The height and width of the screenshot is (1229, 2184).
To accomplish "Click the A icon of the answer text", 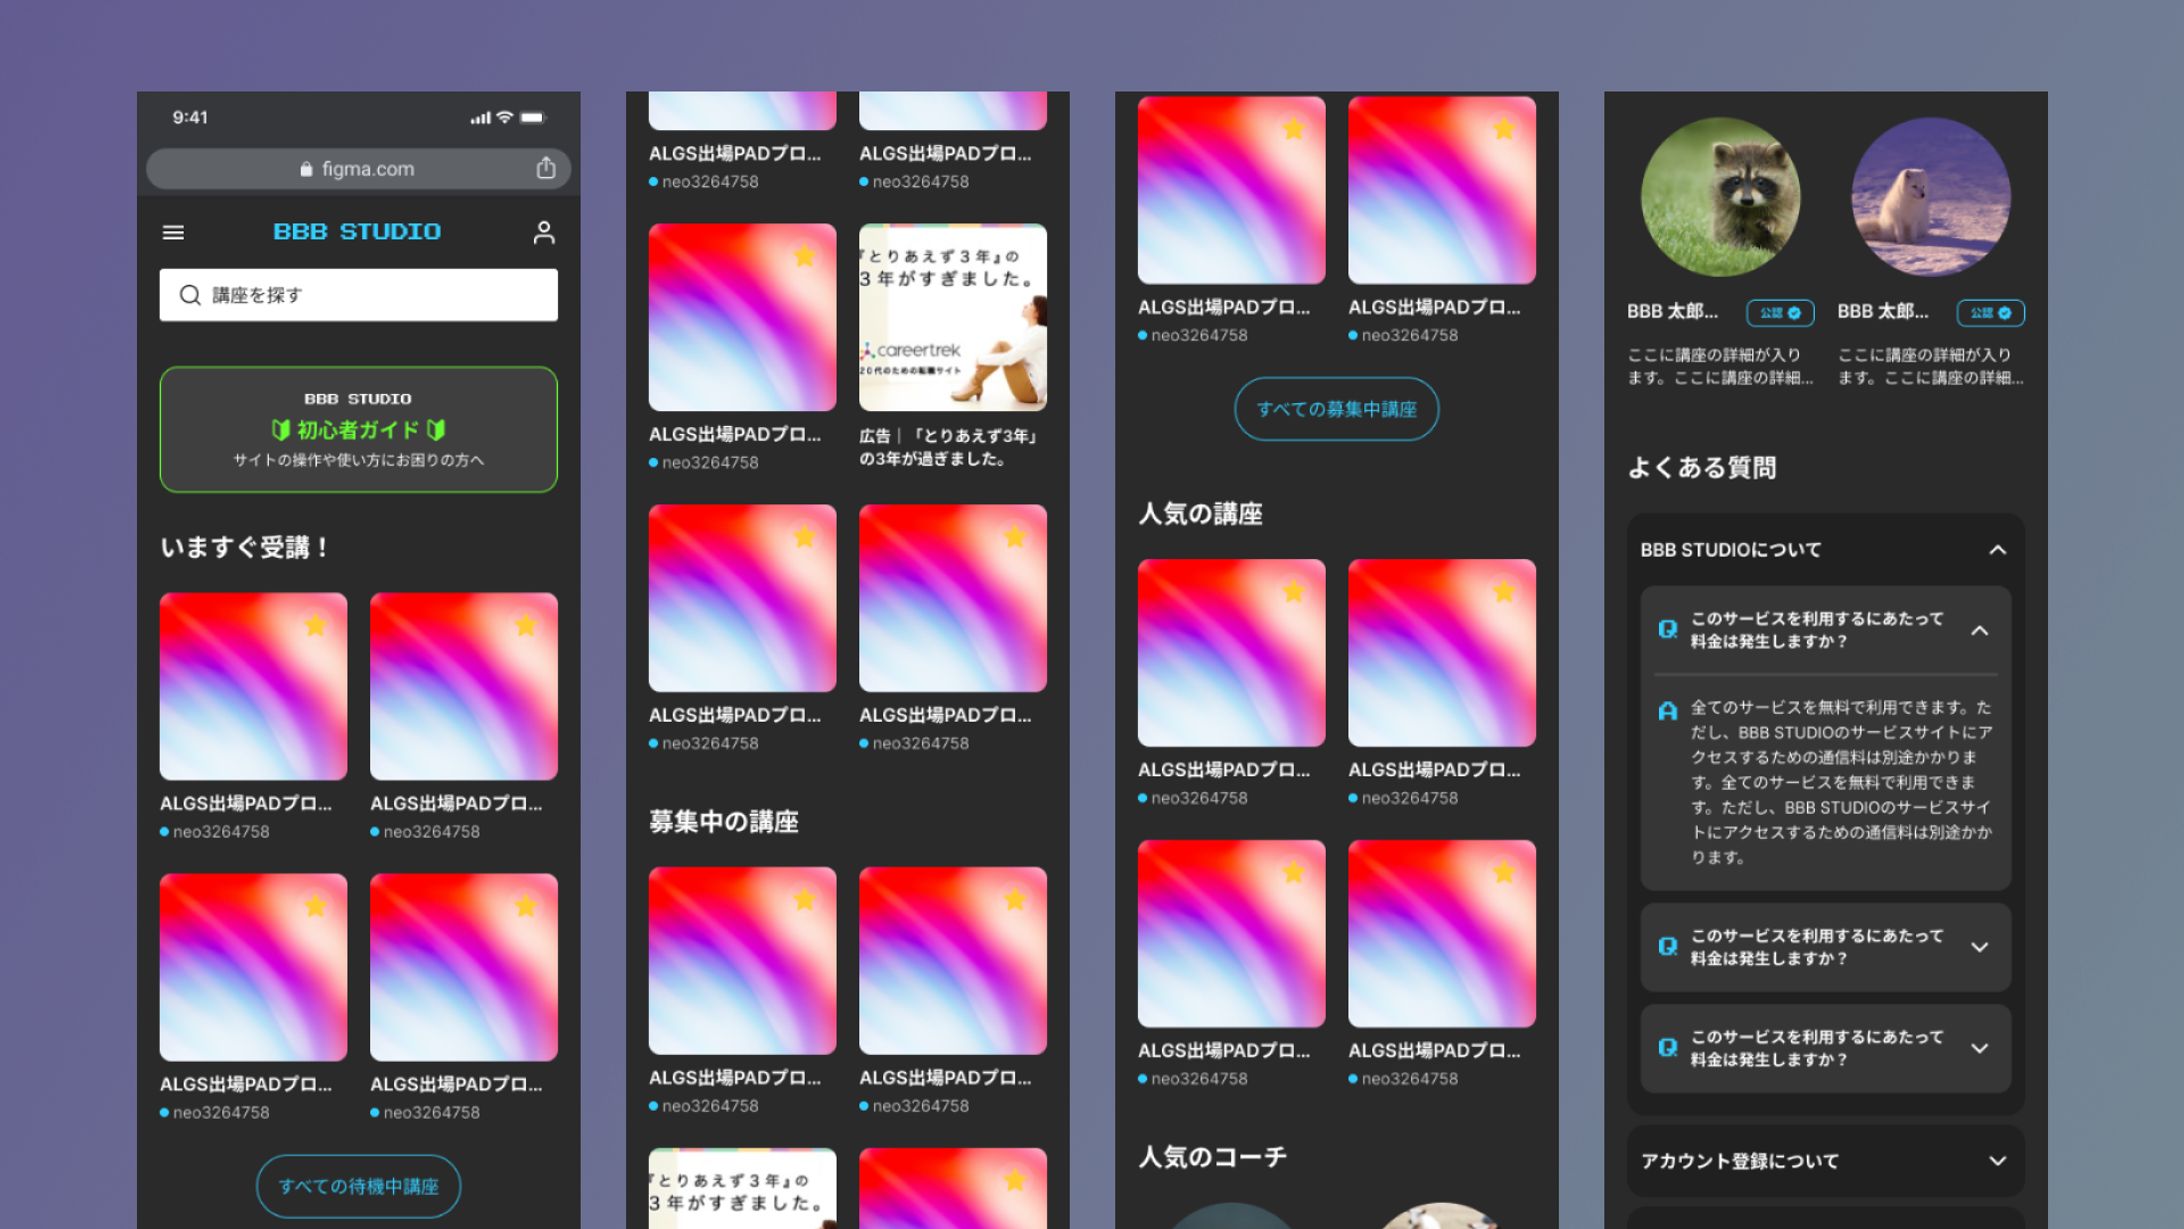I will pyautogui.click(x=1667, y=712).
